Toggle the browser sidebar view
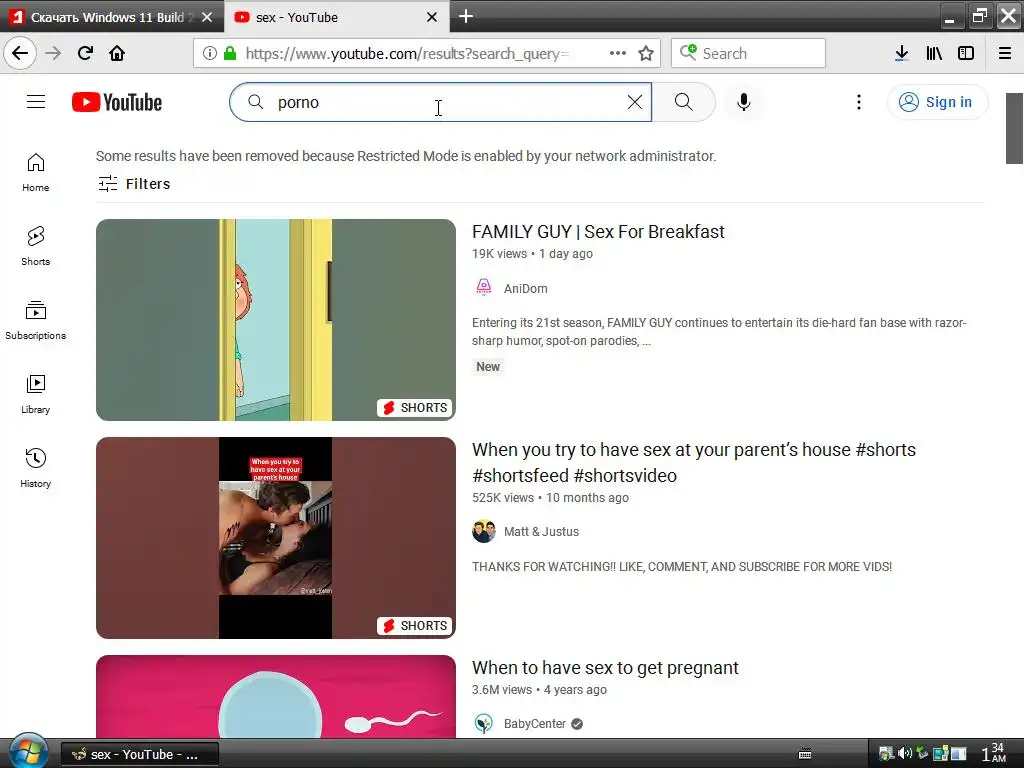Image resolution: width=1024 pixels, height=768 pixels. point(966,54)
